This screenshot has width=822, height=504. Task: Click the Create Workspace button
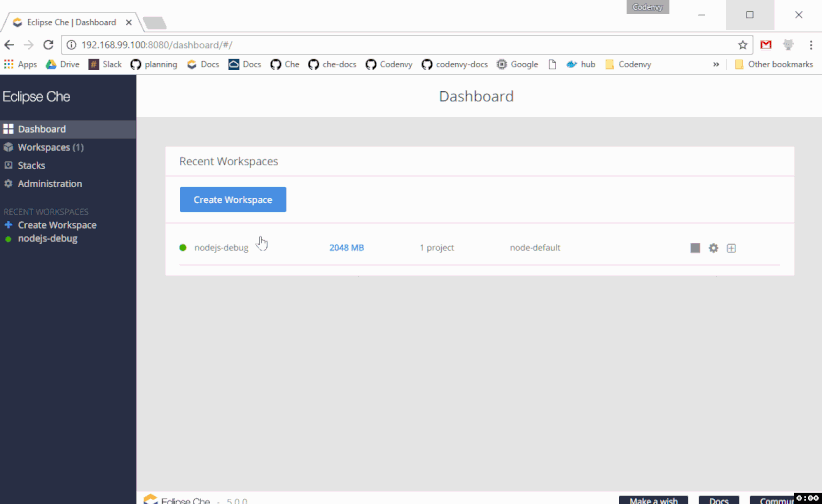[x=233, y=199]
